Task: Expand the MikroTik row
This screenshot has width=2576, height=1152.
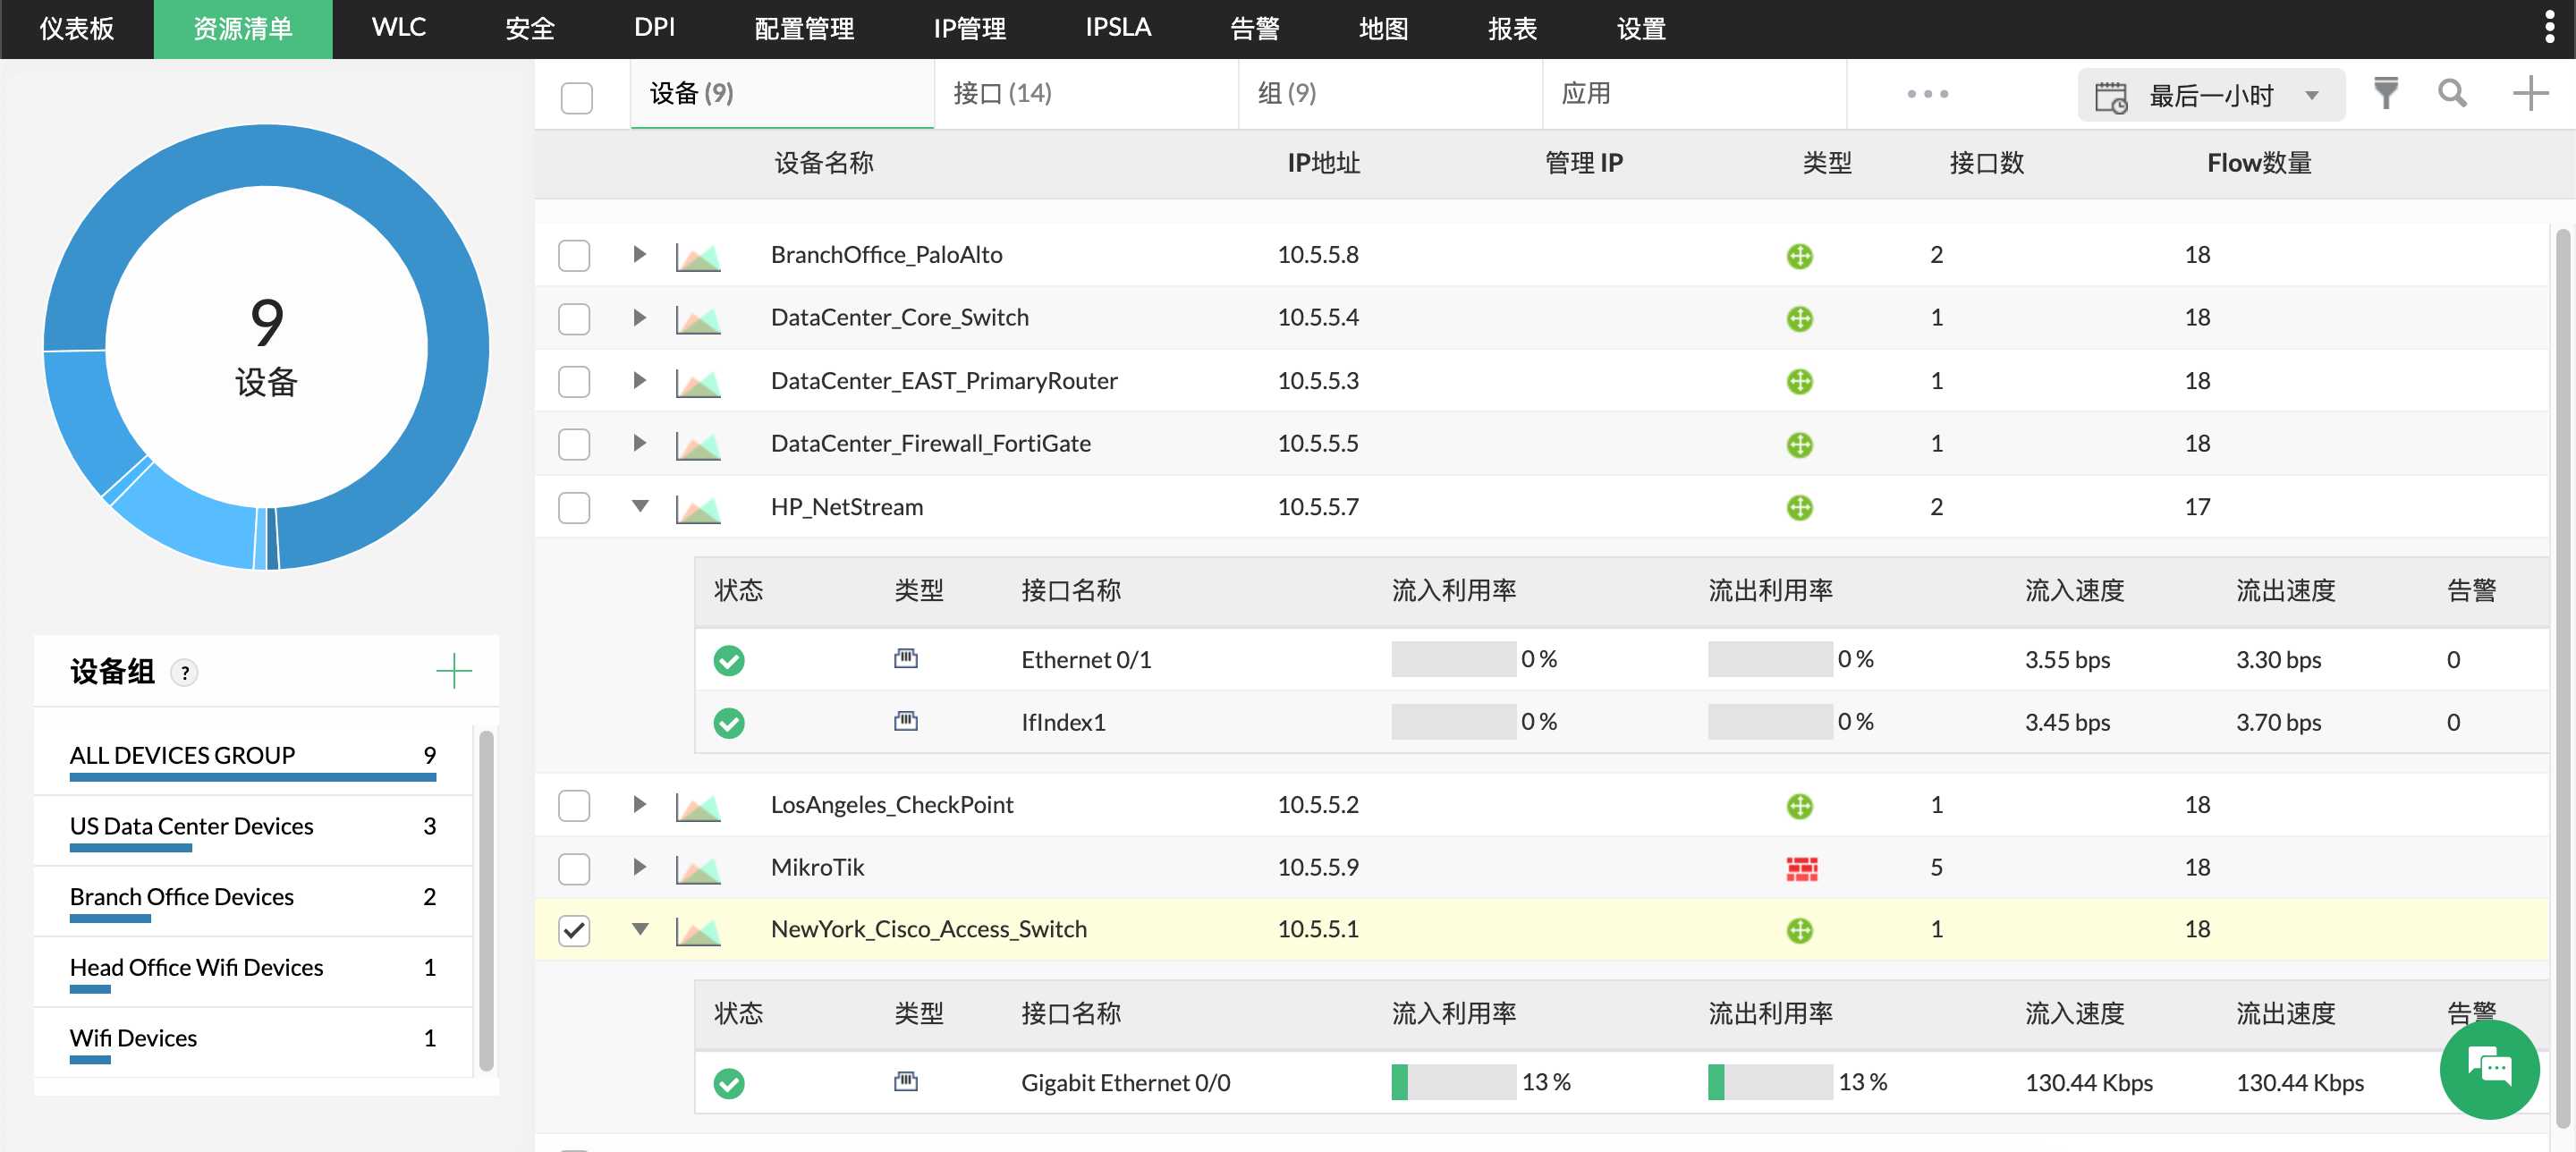Action: [x=640, y=868]
